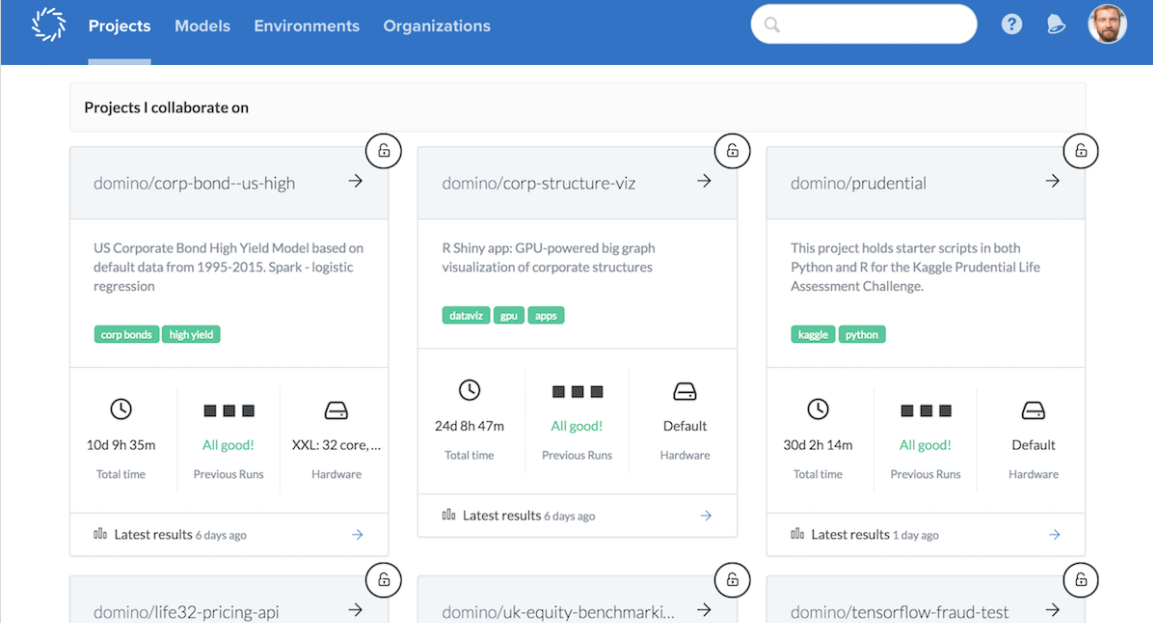
Task: Open project domino/corp-bond--us-high
Action: [x=194, y=183]
